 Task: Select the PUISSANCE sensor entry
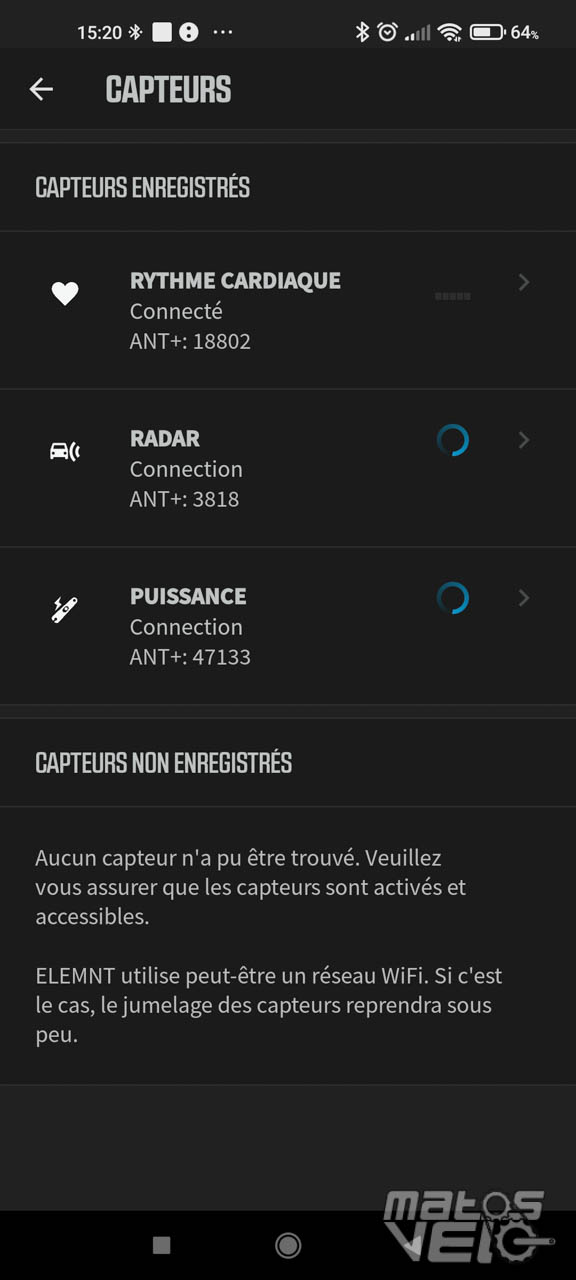click(x=288, y=626)
